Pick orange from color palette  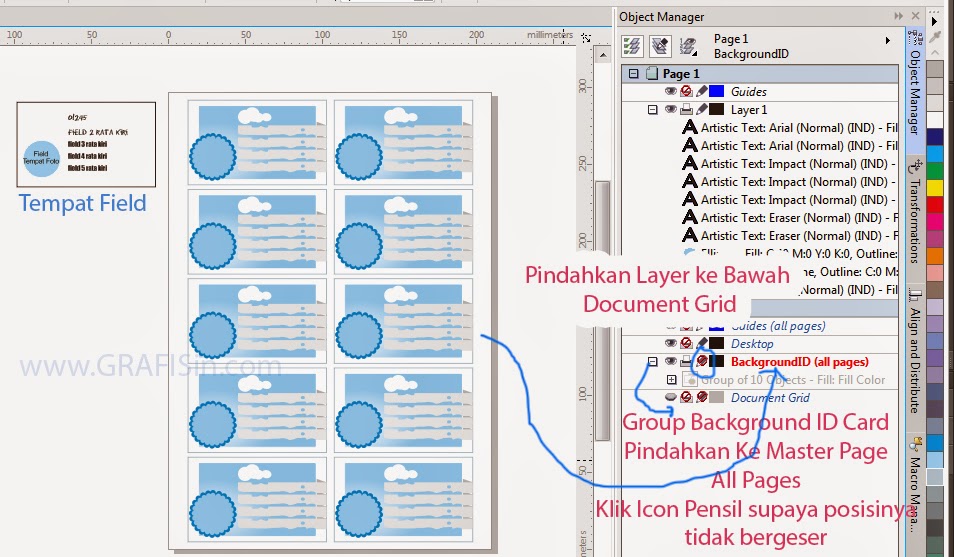935,256
